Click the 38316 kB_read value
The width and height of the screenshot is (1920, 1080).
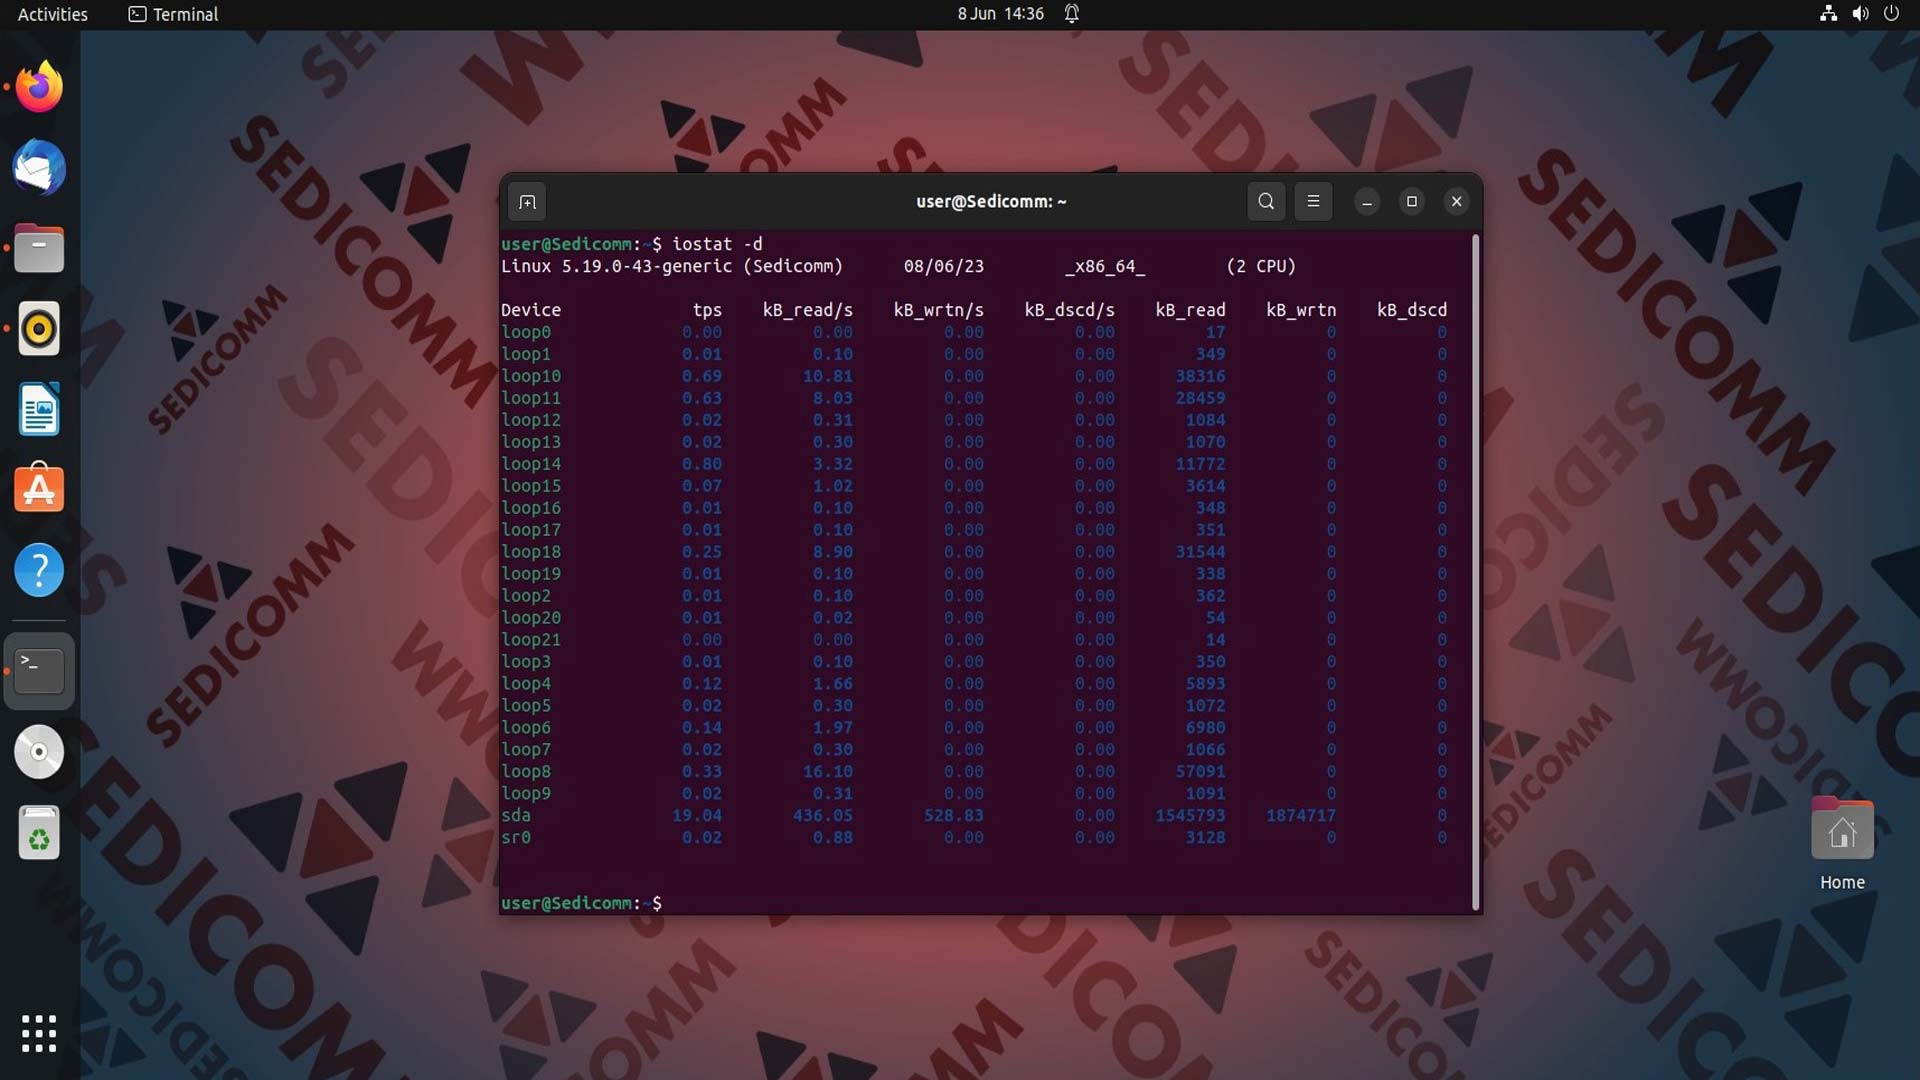(x=1200, y=377)
